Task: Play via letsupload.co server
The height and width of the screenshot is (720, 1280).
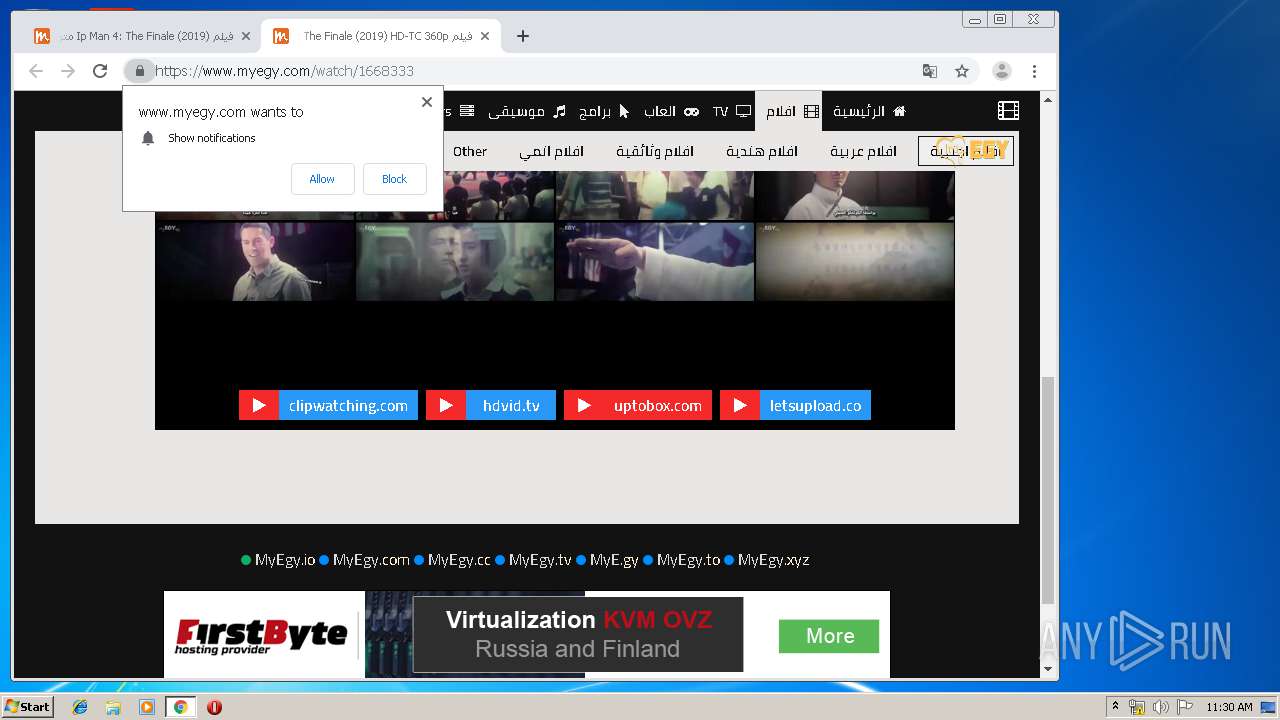Action: point(795,405)
